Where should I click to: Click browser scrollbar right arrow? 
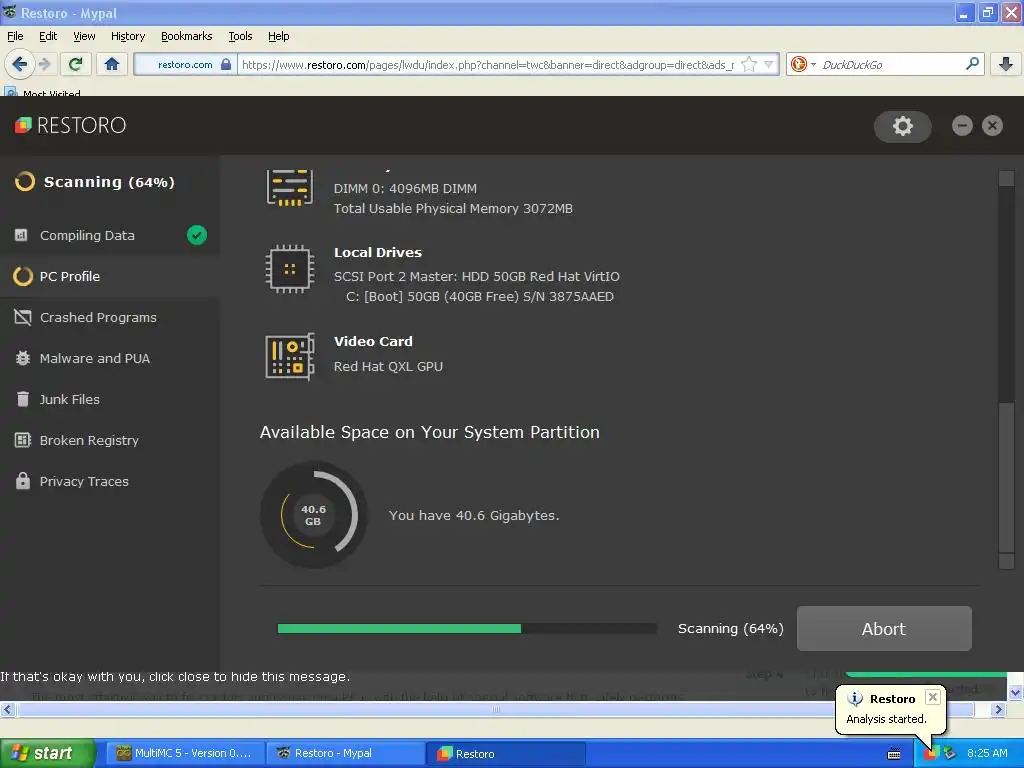coord(999,709)
